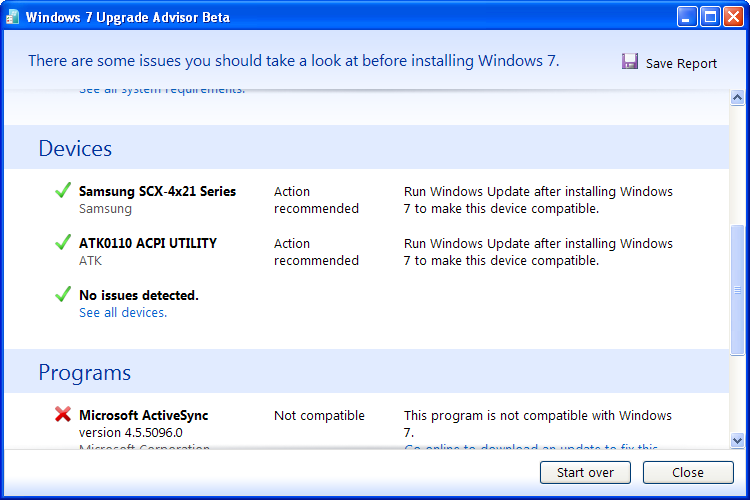Click Windows Update advice text for Samsung device
The image size is (750, 500).
coord(538,200)
